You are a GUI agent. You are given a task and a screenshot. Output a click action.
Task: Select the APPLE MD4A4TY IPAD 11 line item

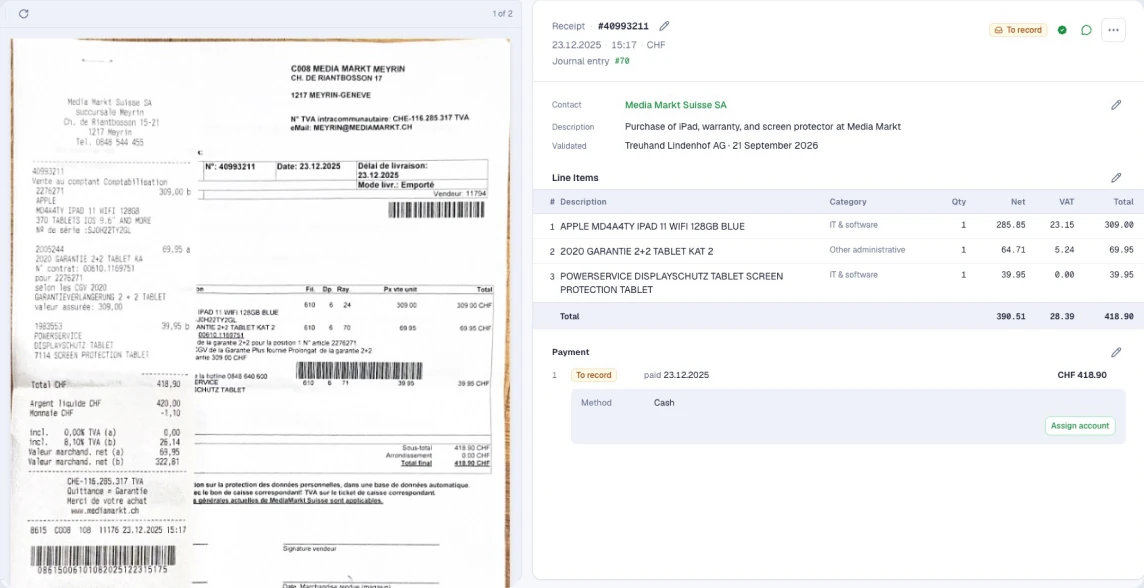pos(838,226)
